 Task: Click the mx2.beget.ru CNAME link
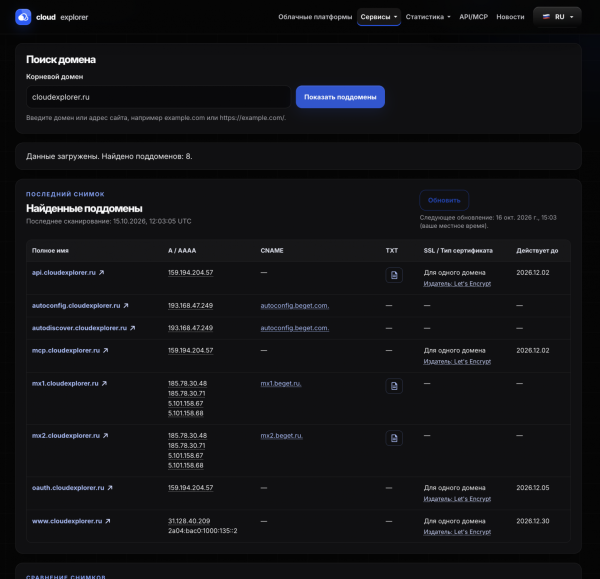tap(282, 435)
